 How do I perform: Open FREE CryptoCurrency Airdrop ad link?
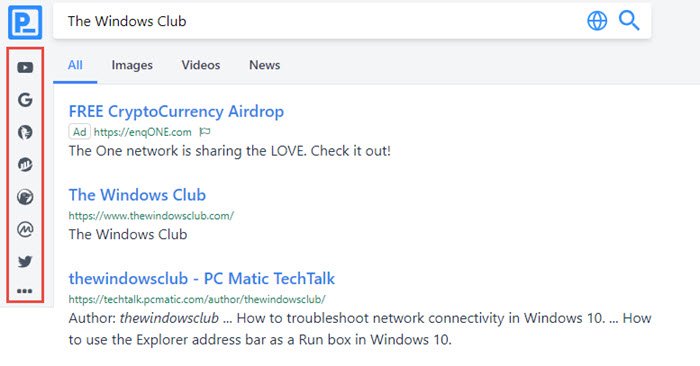(176, 112)
